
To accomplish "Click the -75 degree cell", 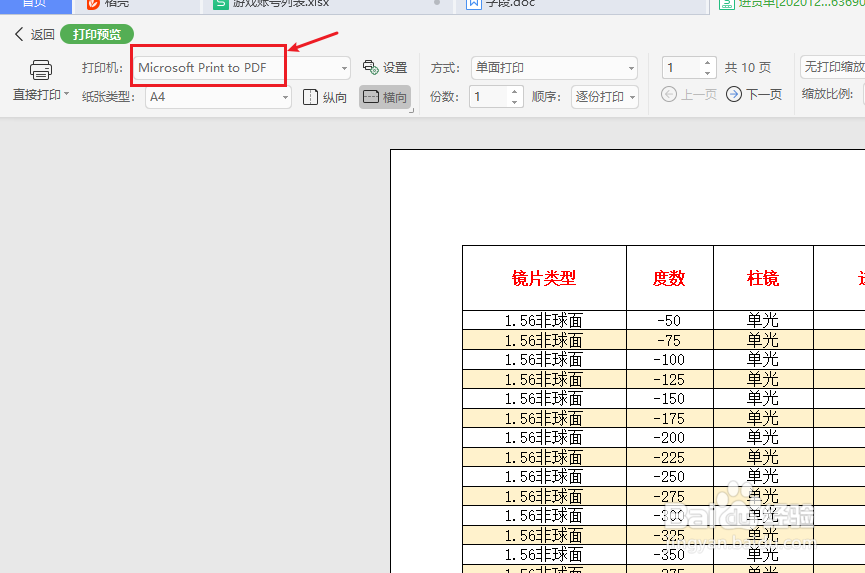I will coord(669,340).
